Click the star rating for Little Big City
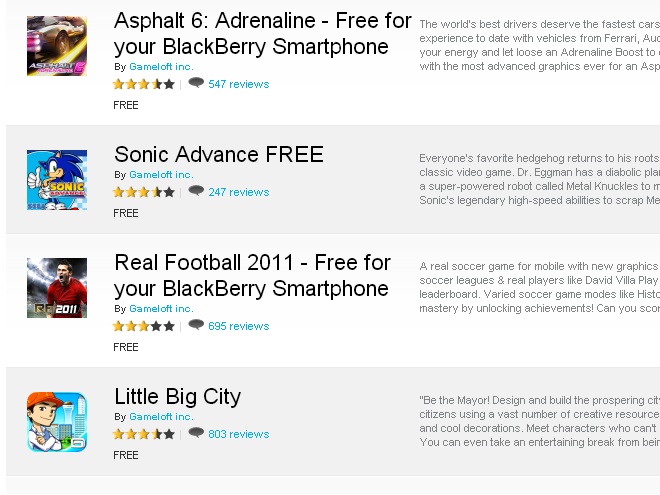 [144, 434]
